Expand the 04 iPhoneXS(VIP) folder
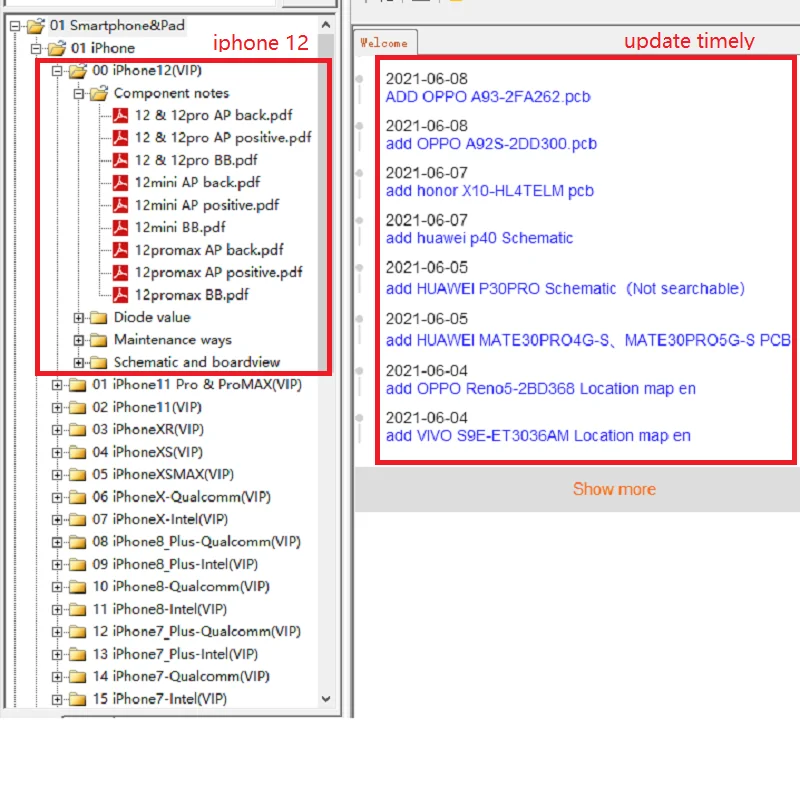 click(x=57, y=453)
